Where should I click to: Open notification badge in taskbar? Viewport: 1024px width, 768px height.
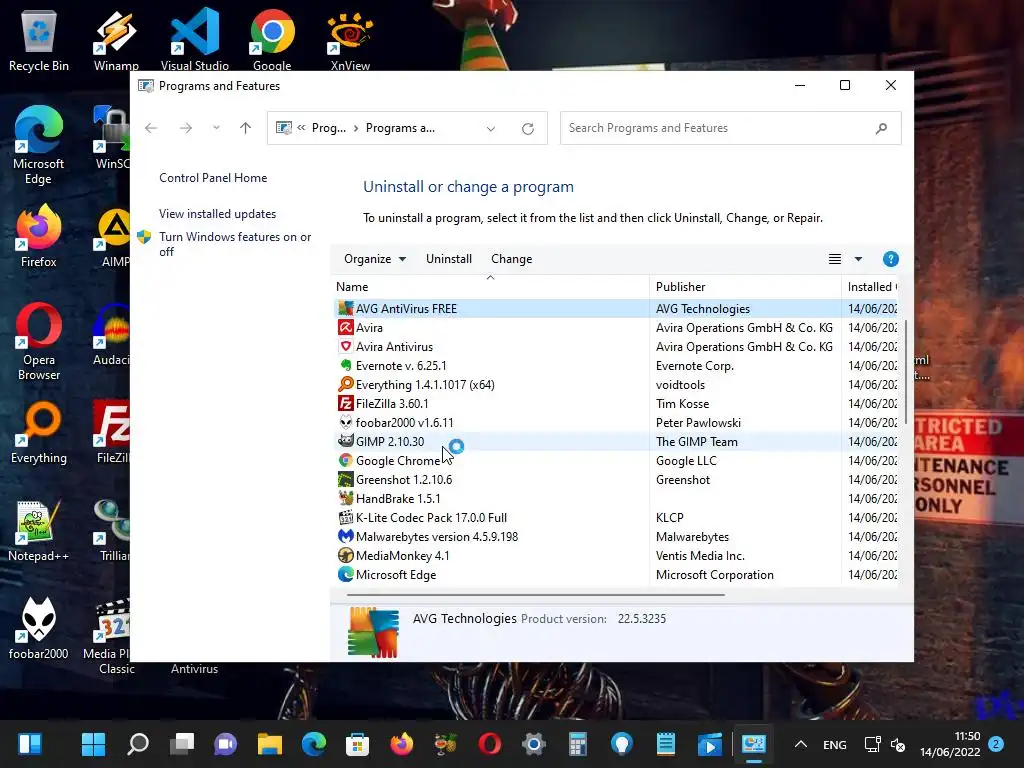pyautogui.click(x=995, y=744)
